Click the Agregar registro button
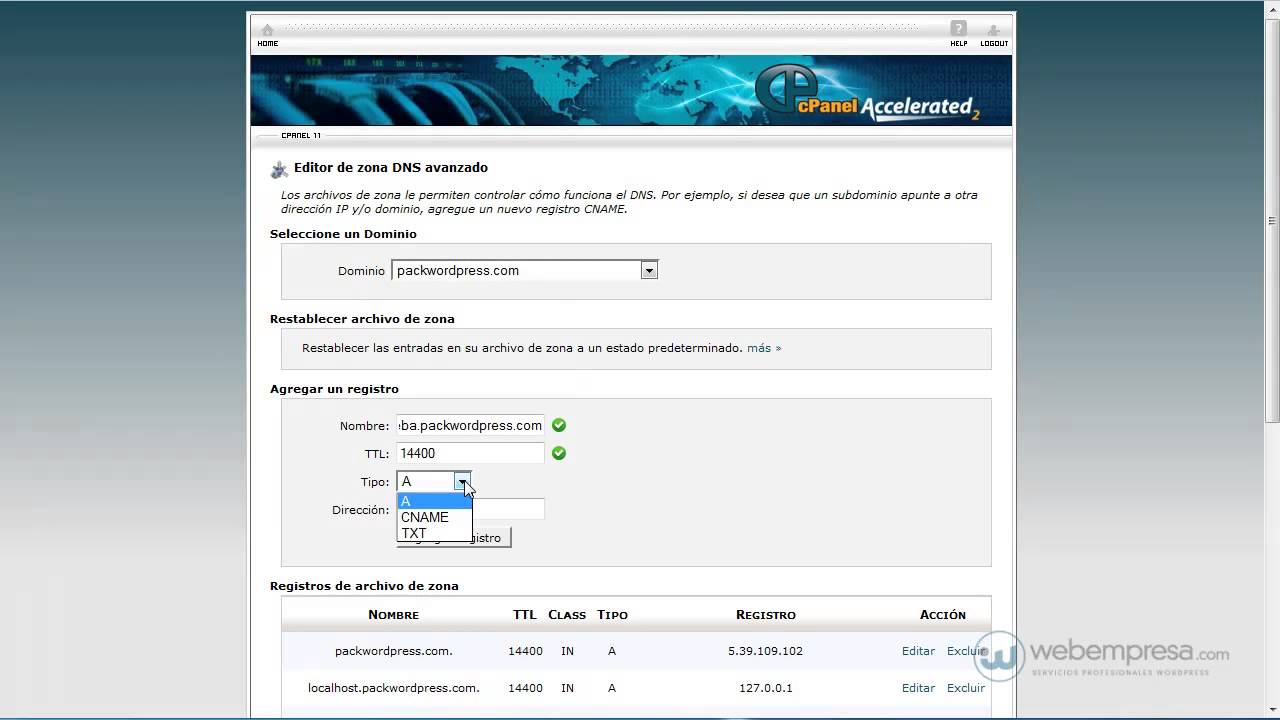The height and width of the screenshot is (720, 1280). tap(490, 538)
